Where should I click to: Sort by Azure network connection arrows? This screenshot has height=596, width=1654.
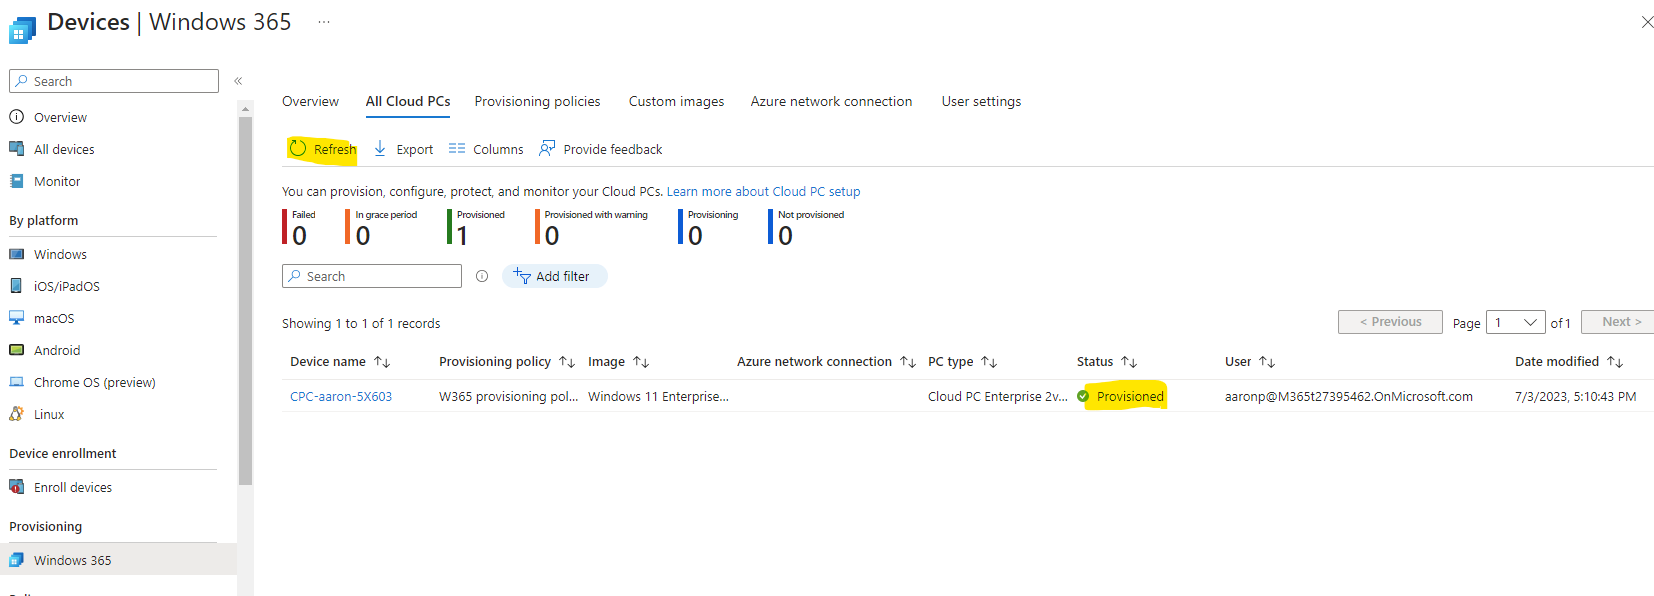(x=908, y=362)
